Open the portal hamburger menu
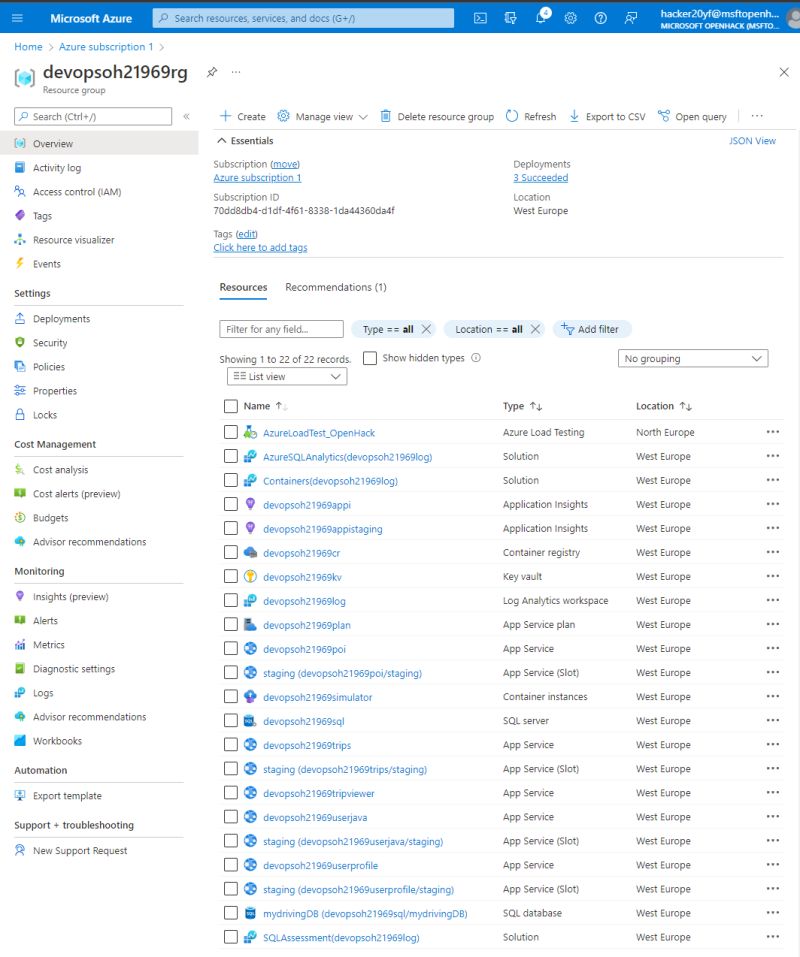The height and width of the screenshot is (957, 800). point(17,18)
